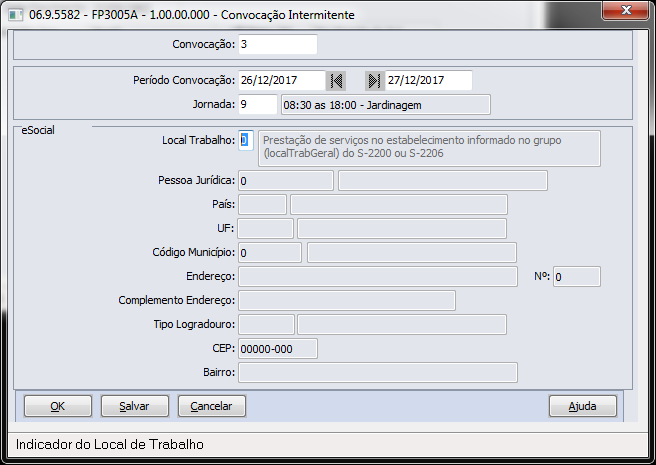Click the UF description field

coord(402,229)
